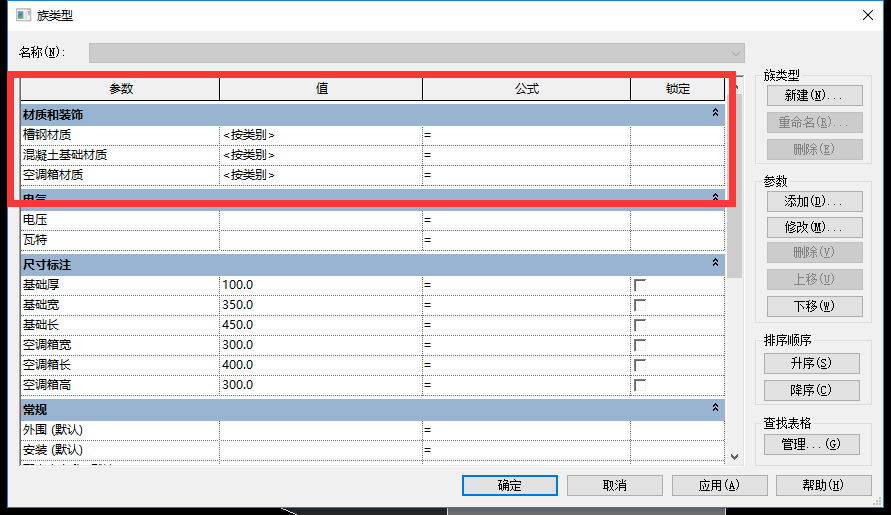This screenshot has height=515, width=891.
Task: Click the 锁定 column header
Action: tap(677, 89)
